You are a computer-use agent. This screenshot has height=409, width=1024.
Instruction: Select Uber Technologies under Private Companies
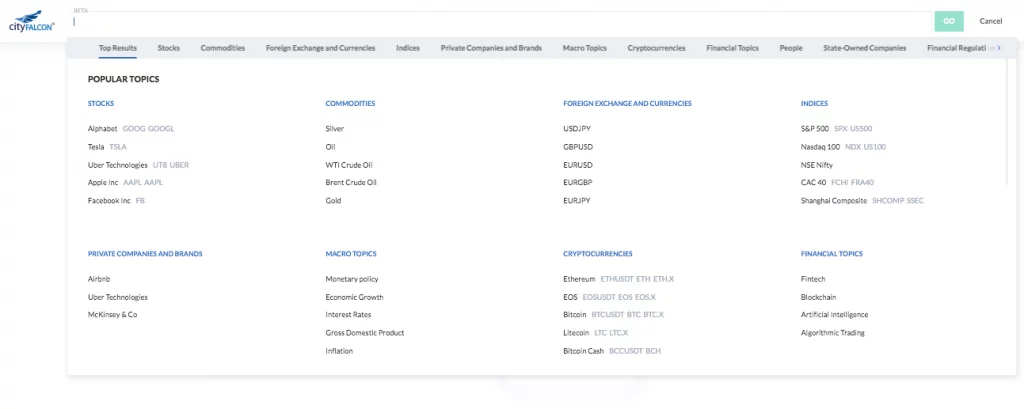(118, 297)
